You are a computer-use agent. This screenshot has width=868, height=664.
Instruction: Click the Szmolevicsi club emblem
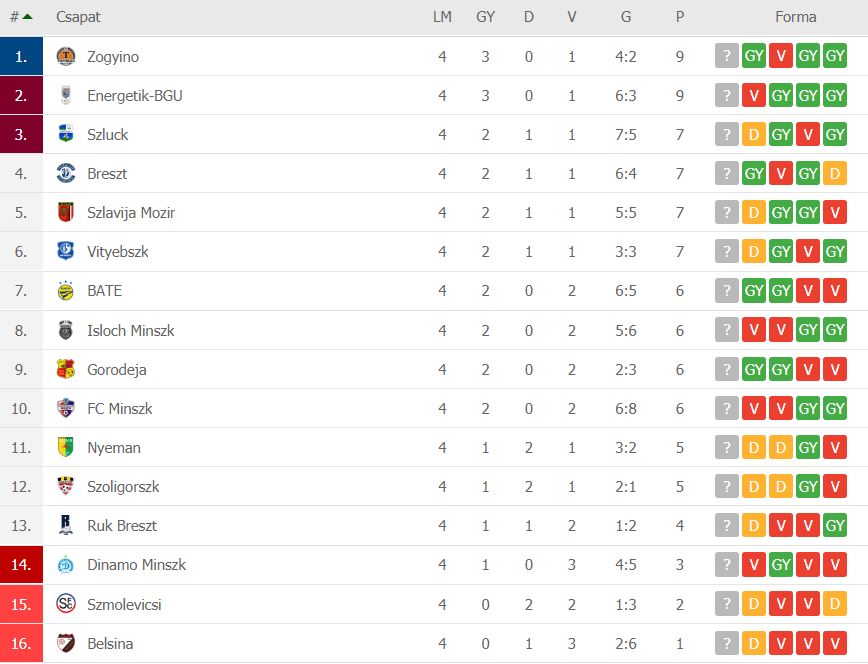click(x=66, y=604)
